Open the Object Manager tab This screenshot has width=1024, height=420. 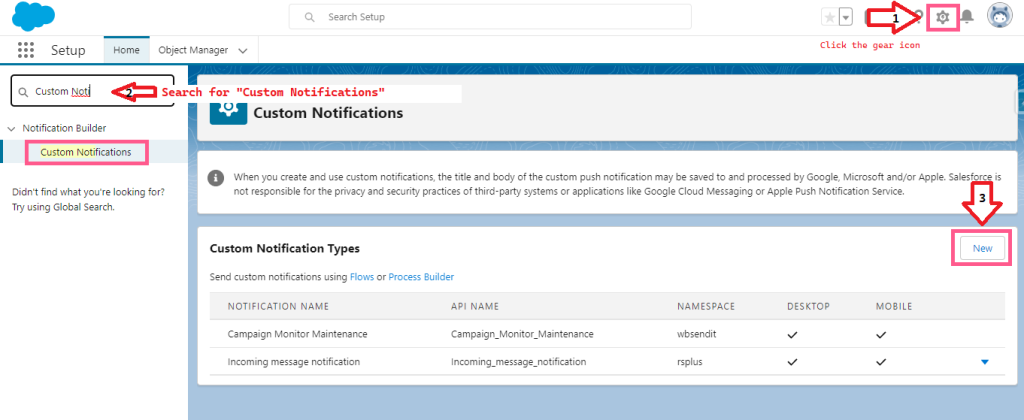point(193,50)
